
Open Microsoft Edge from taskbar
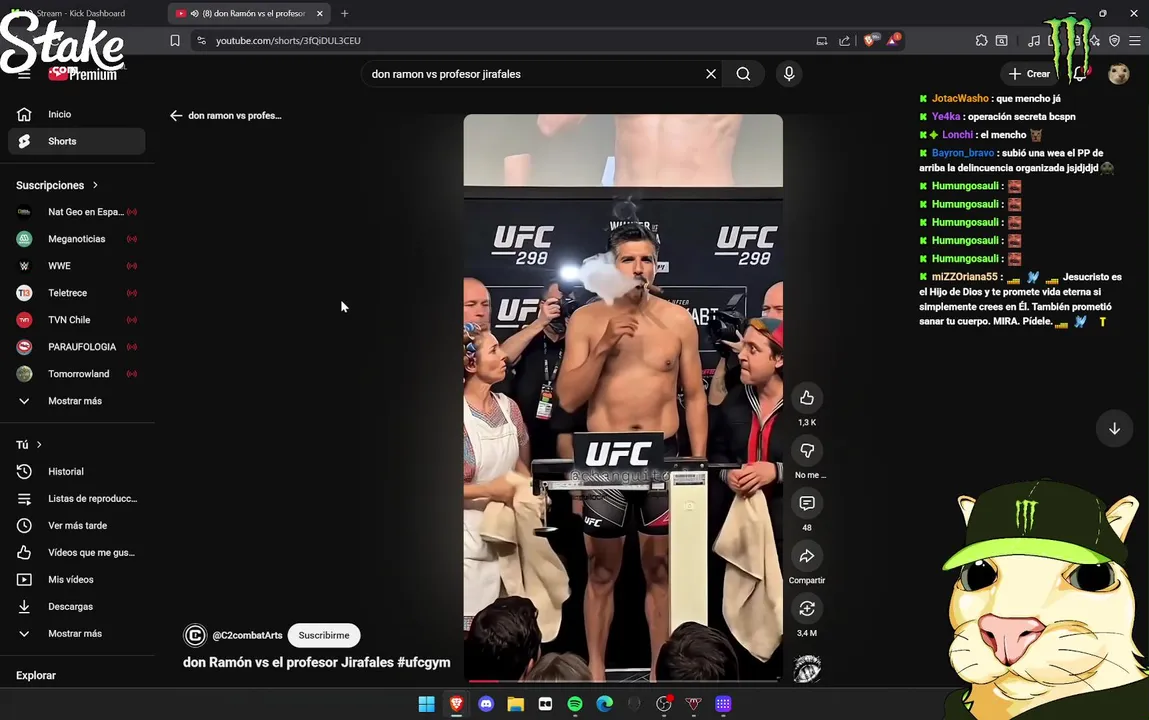605,704
